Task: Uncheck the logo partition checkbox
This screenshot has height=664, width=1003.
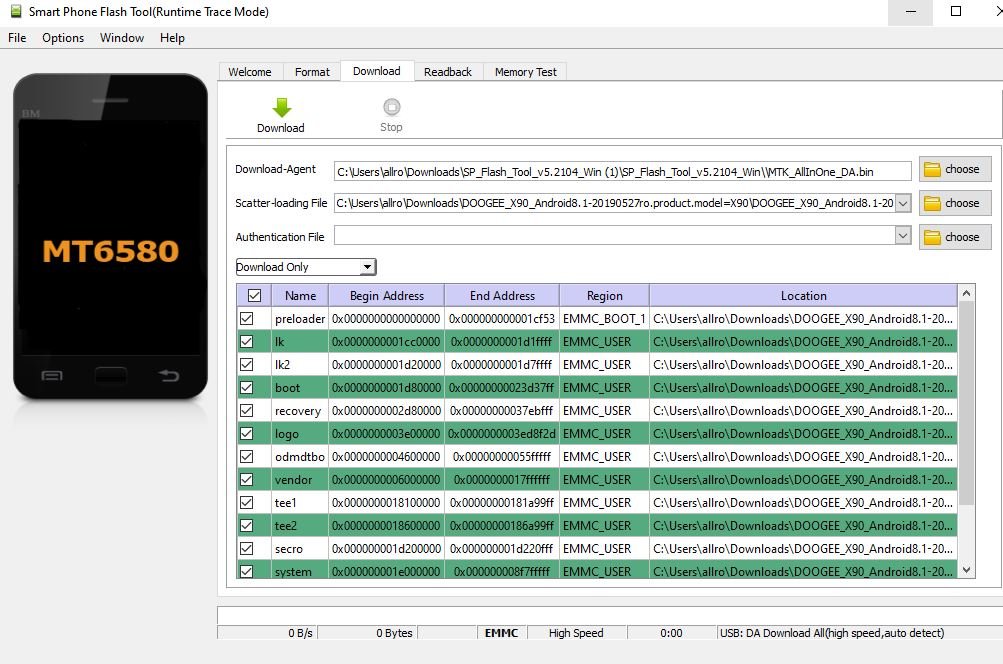Action: coord(247,434)
